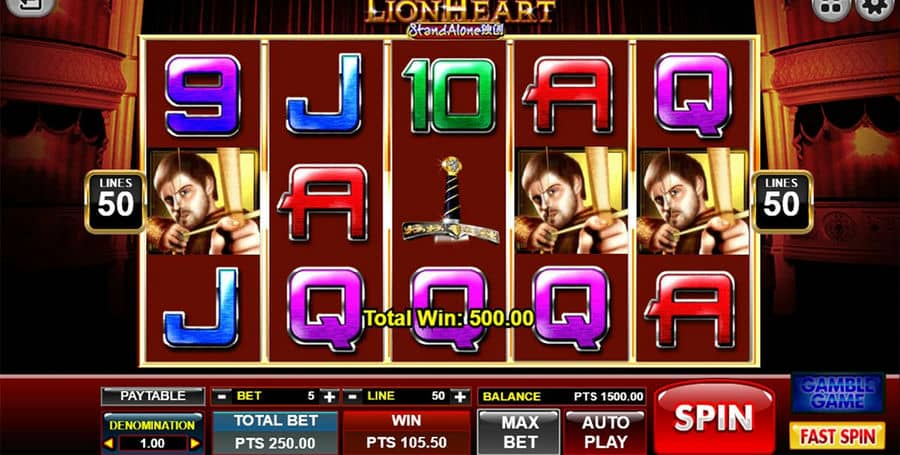Open the Paytable
This screenshot has width=900, height=455.
(x=153, y=396)
